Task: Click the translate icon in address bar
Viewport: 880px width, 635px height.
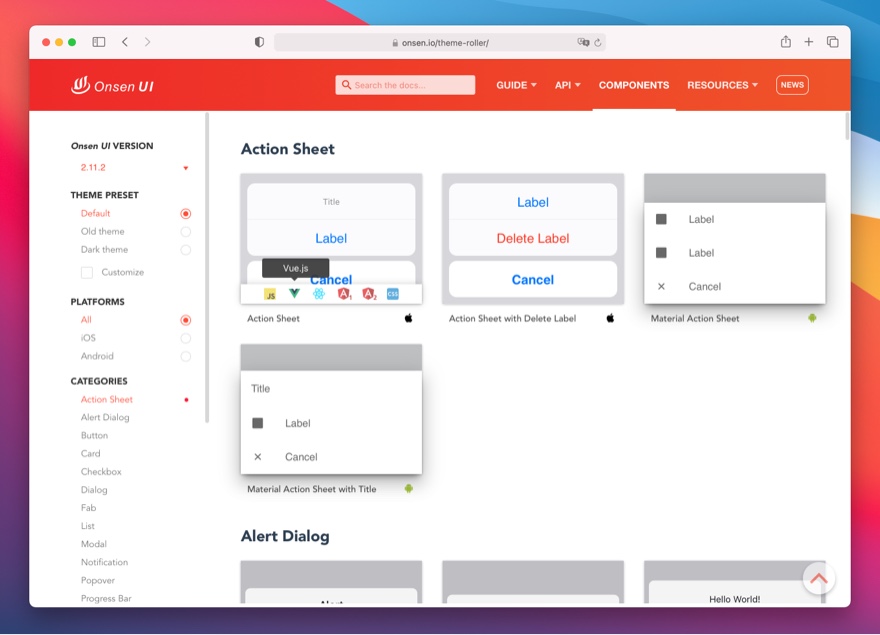Action: click(583, 42)
